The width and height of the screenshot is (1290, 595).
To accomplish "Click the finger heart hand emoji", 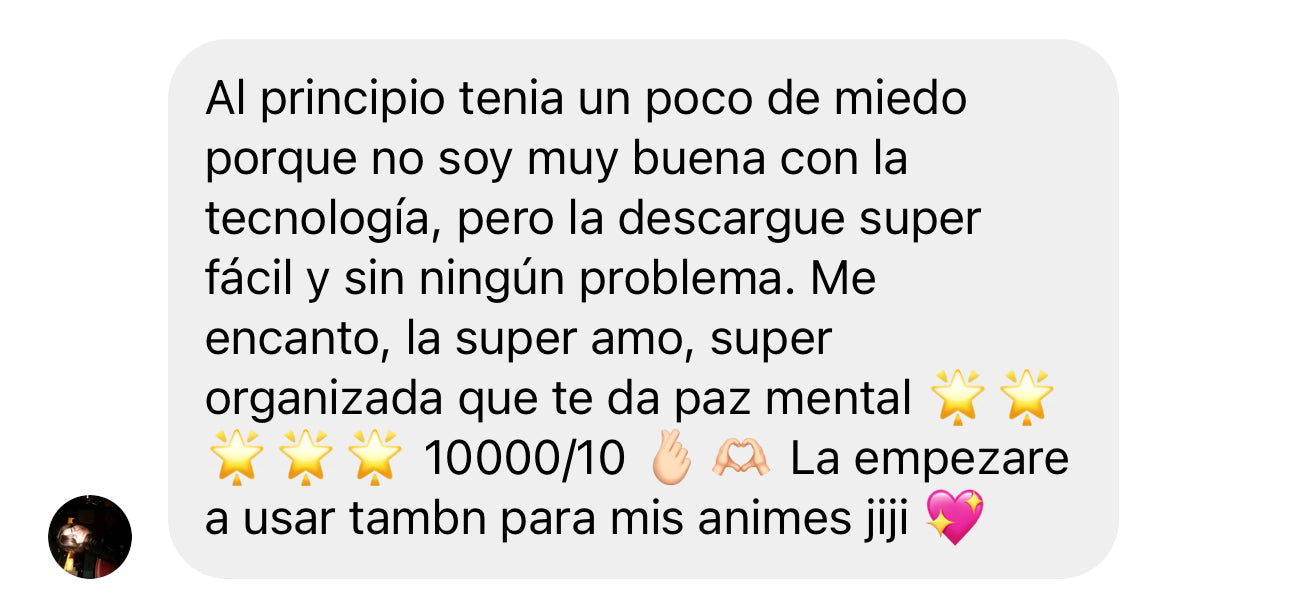I will point(670,458).
